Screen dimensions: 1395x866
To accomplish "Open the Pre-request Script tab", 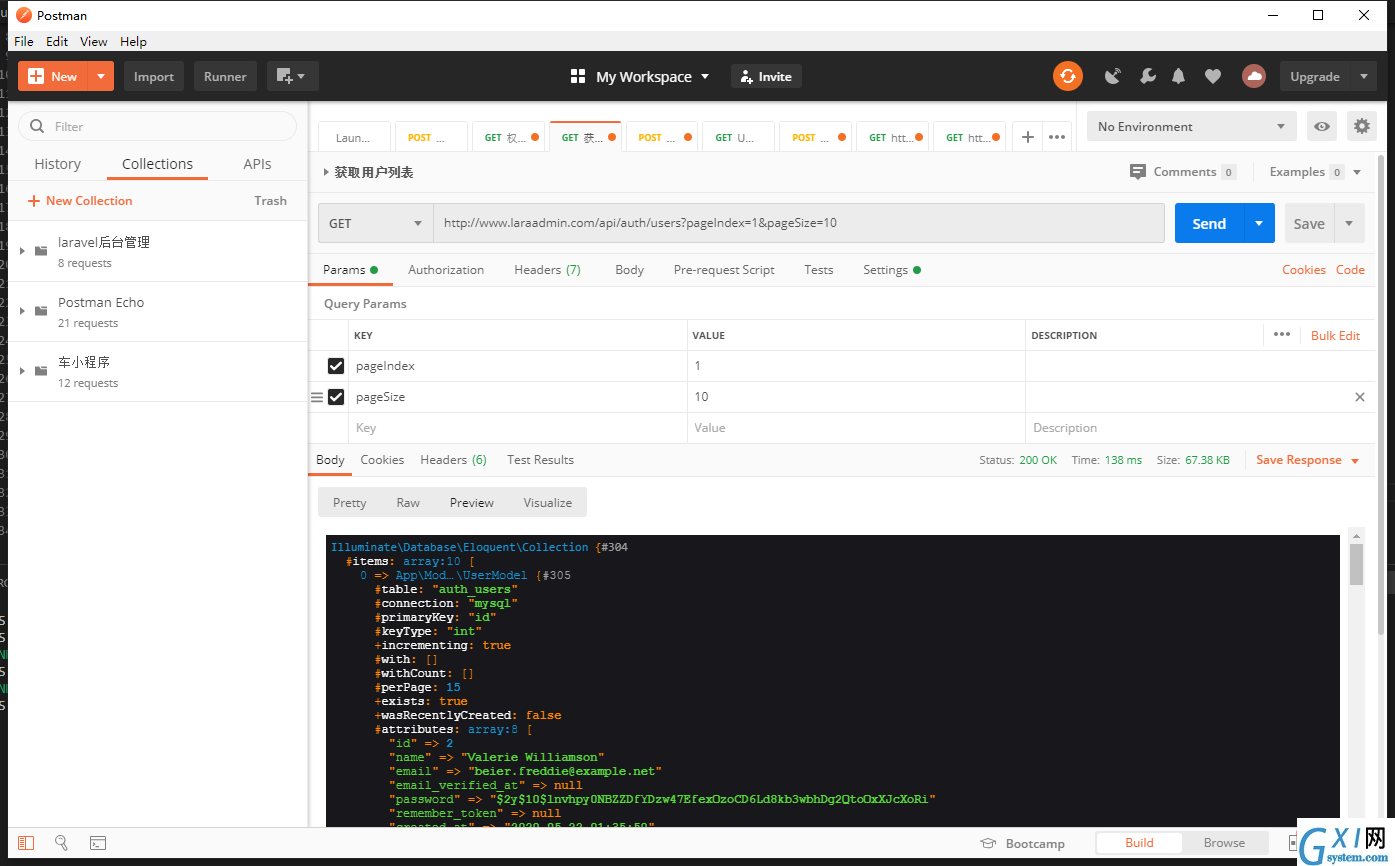I will pos(724,270).
